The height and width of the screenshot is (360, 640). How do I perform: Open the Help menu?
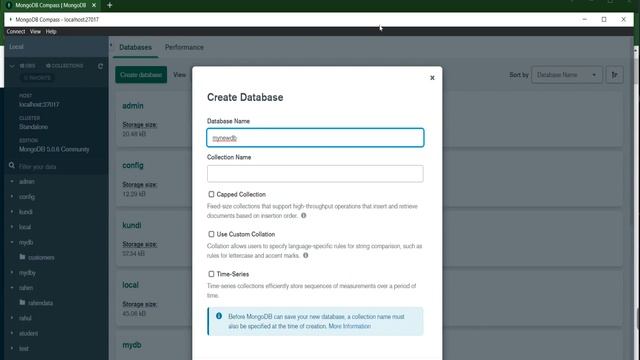point(51,31)
